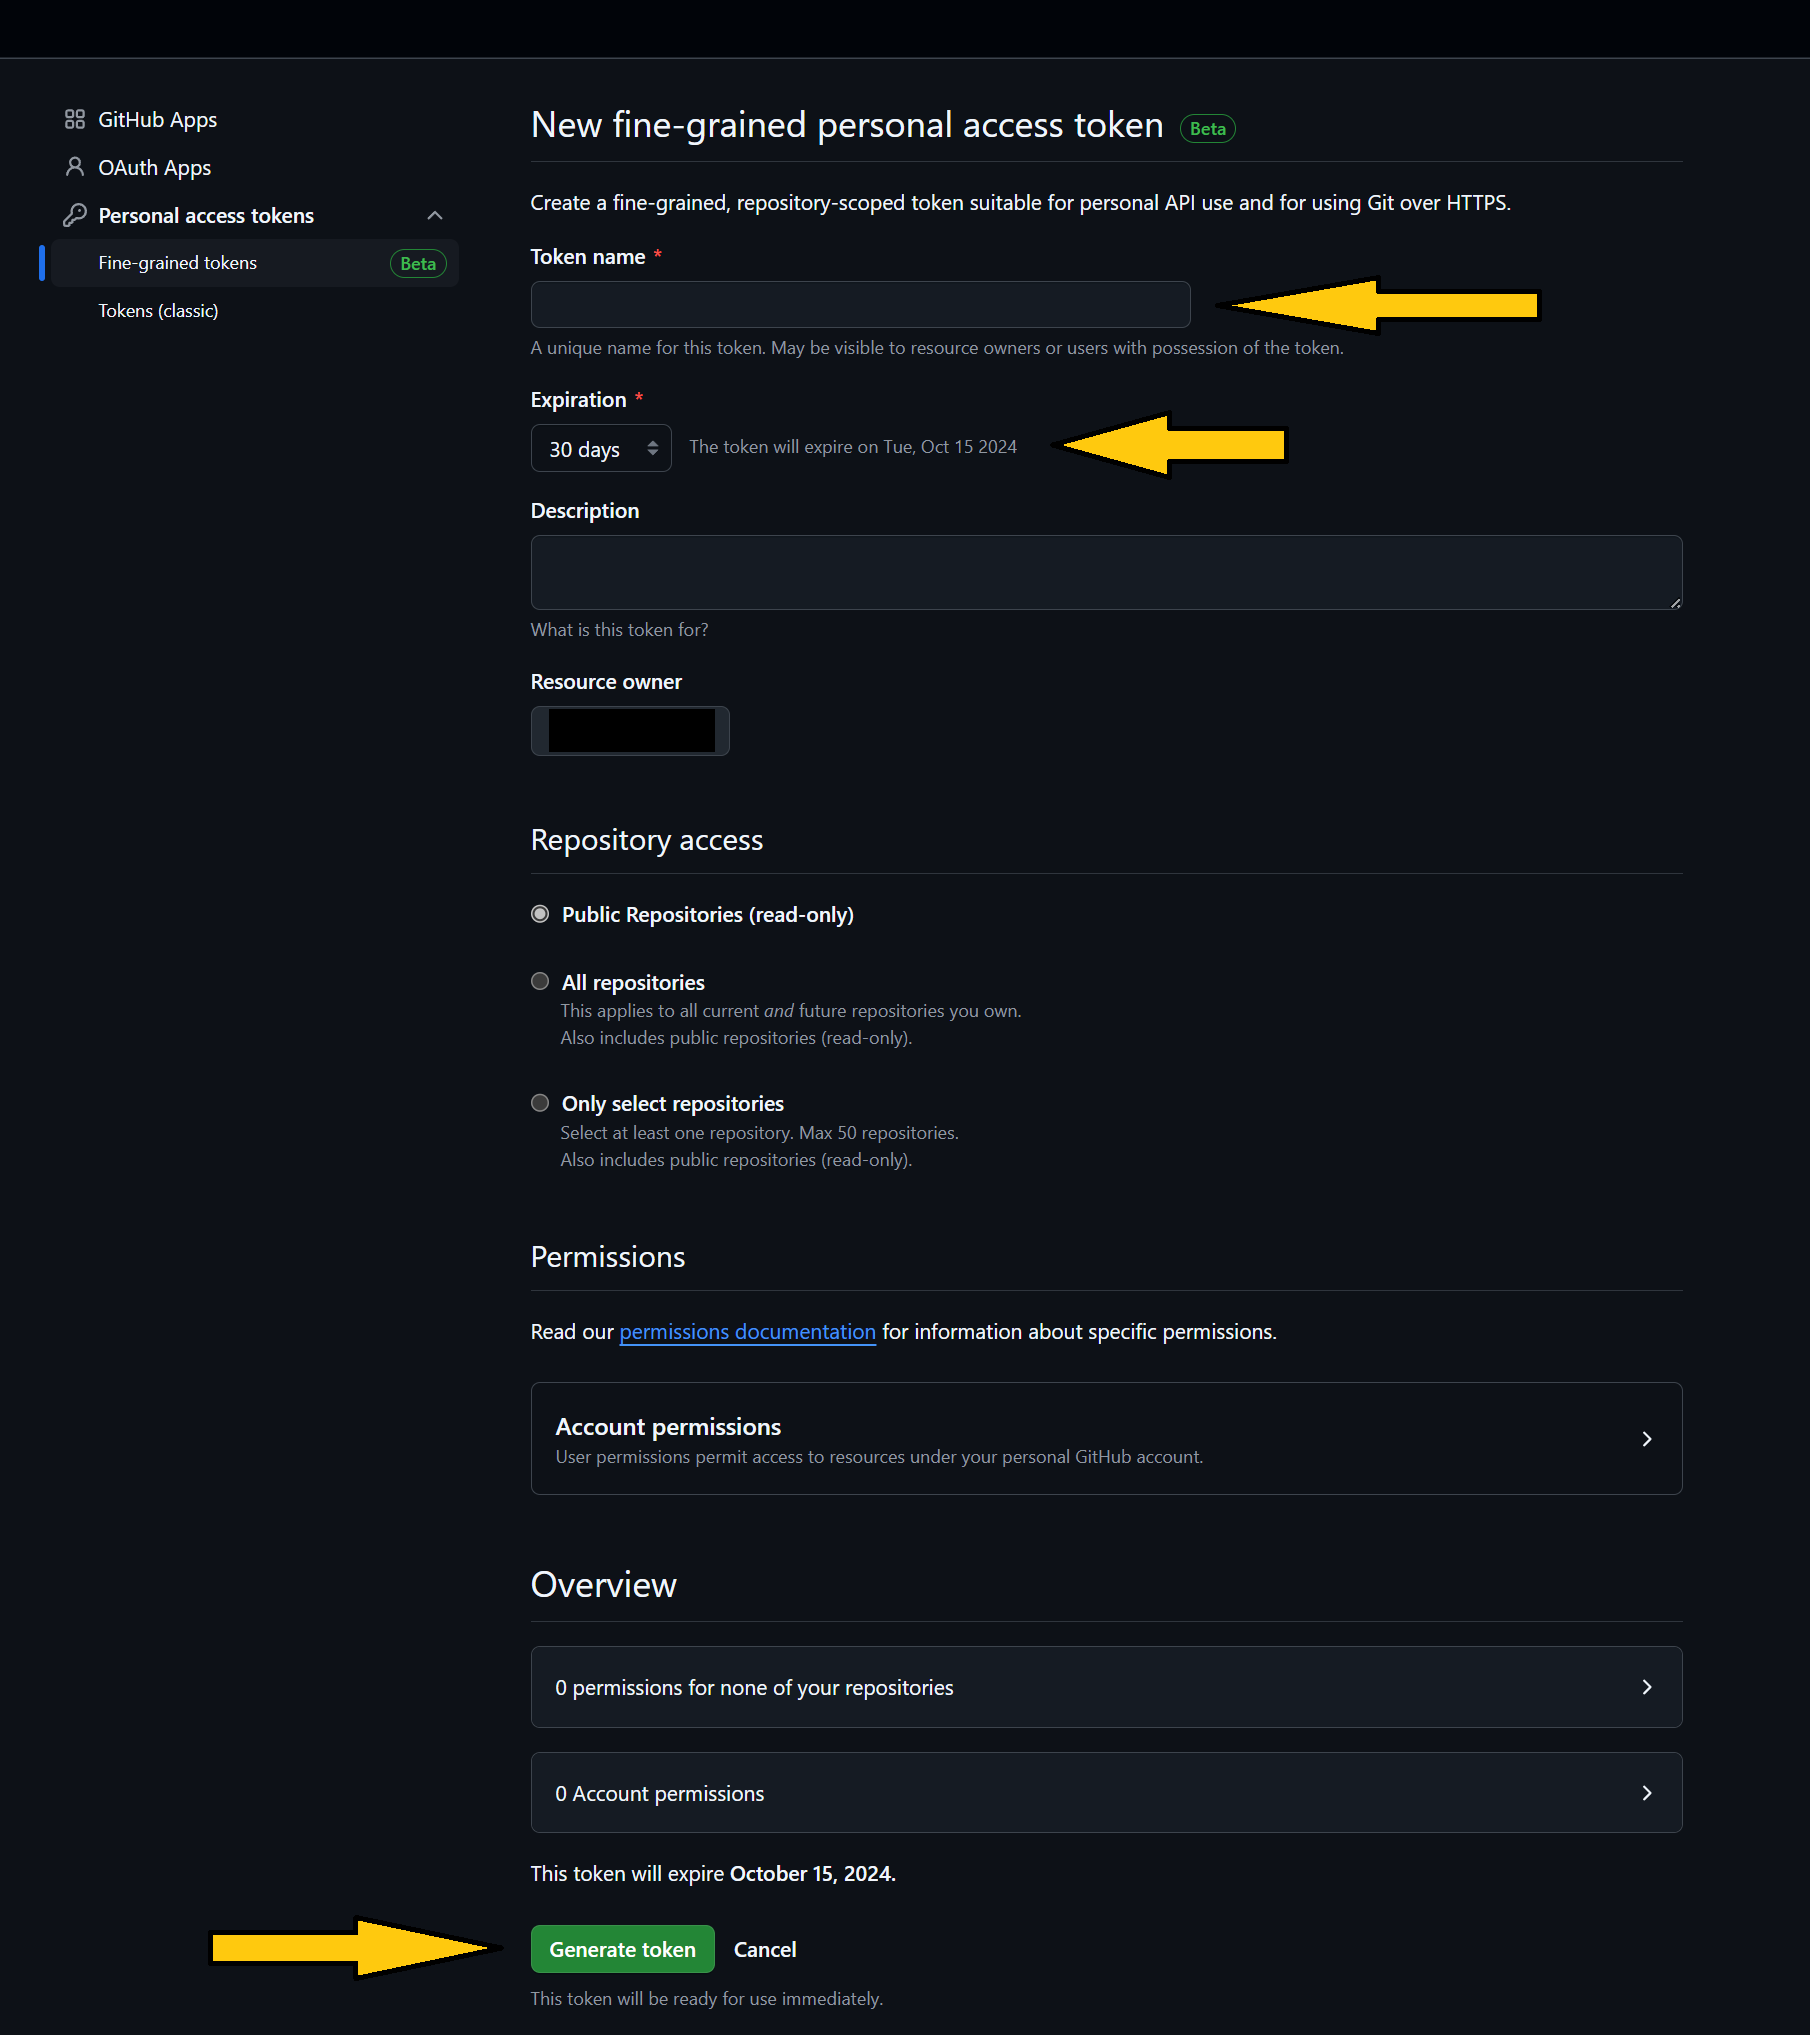Screen dimensions: 1810x2035
Task: Open Fine-grained tokens page
Action: click(178, 263)
